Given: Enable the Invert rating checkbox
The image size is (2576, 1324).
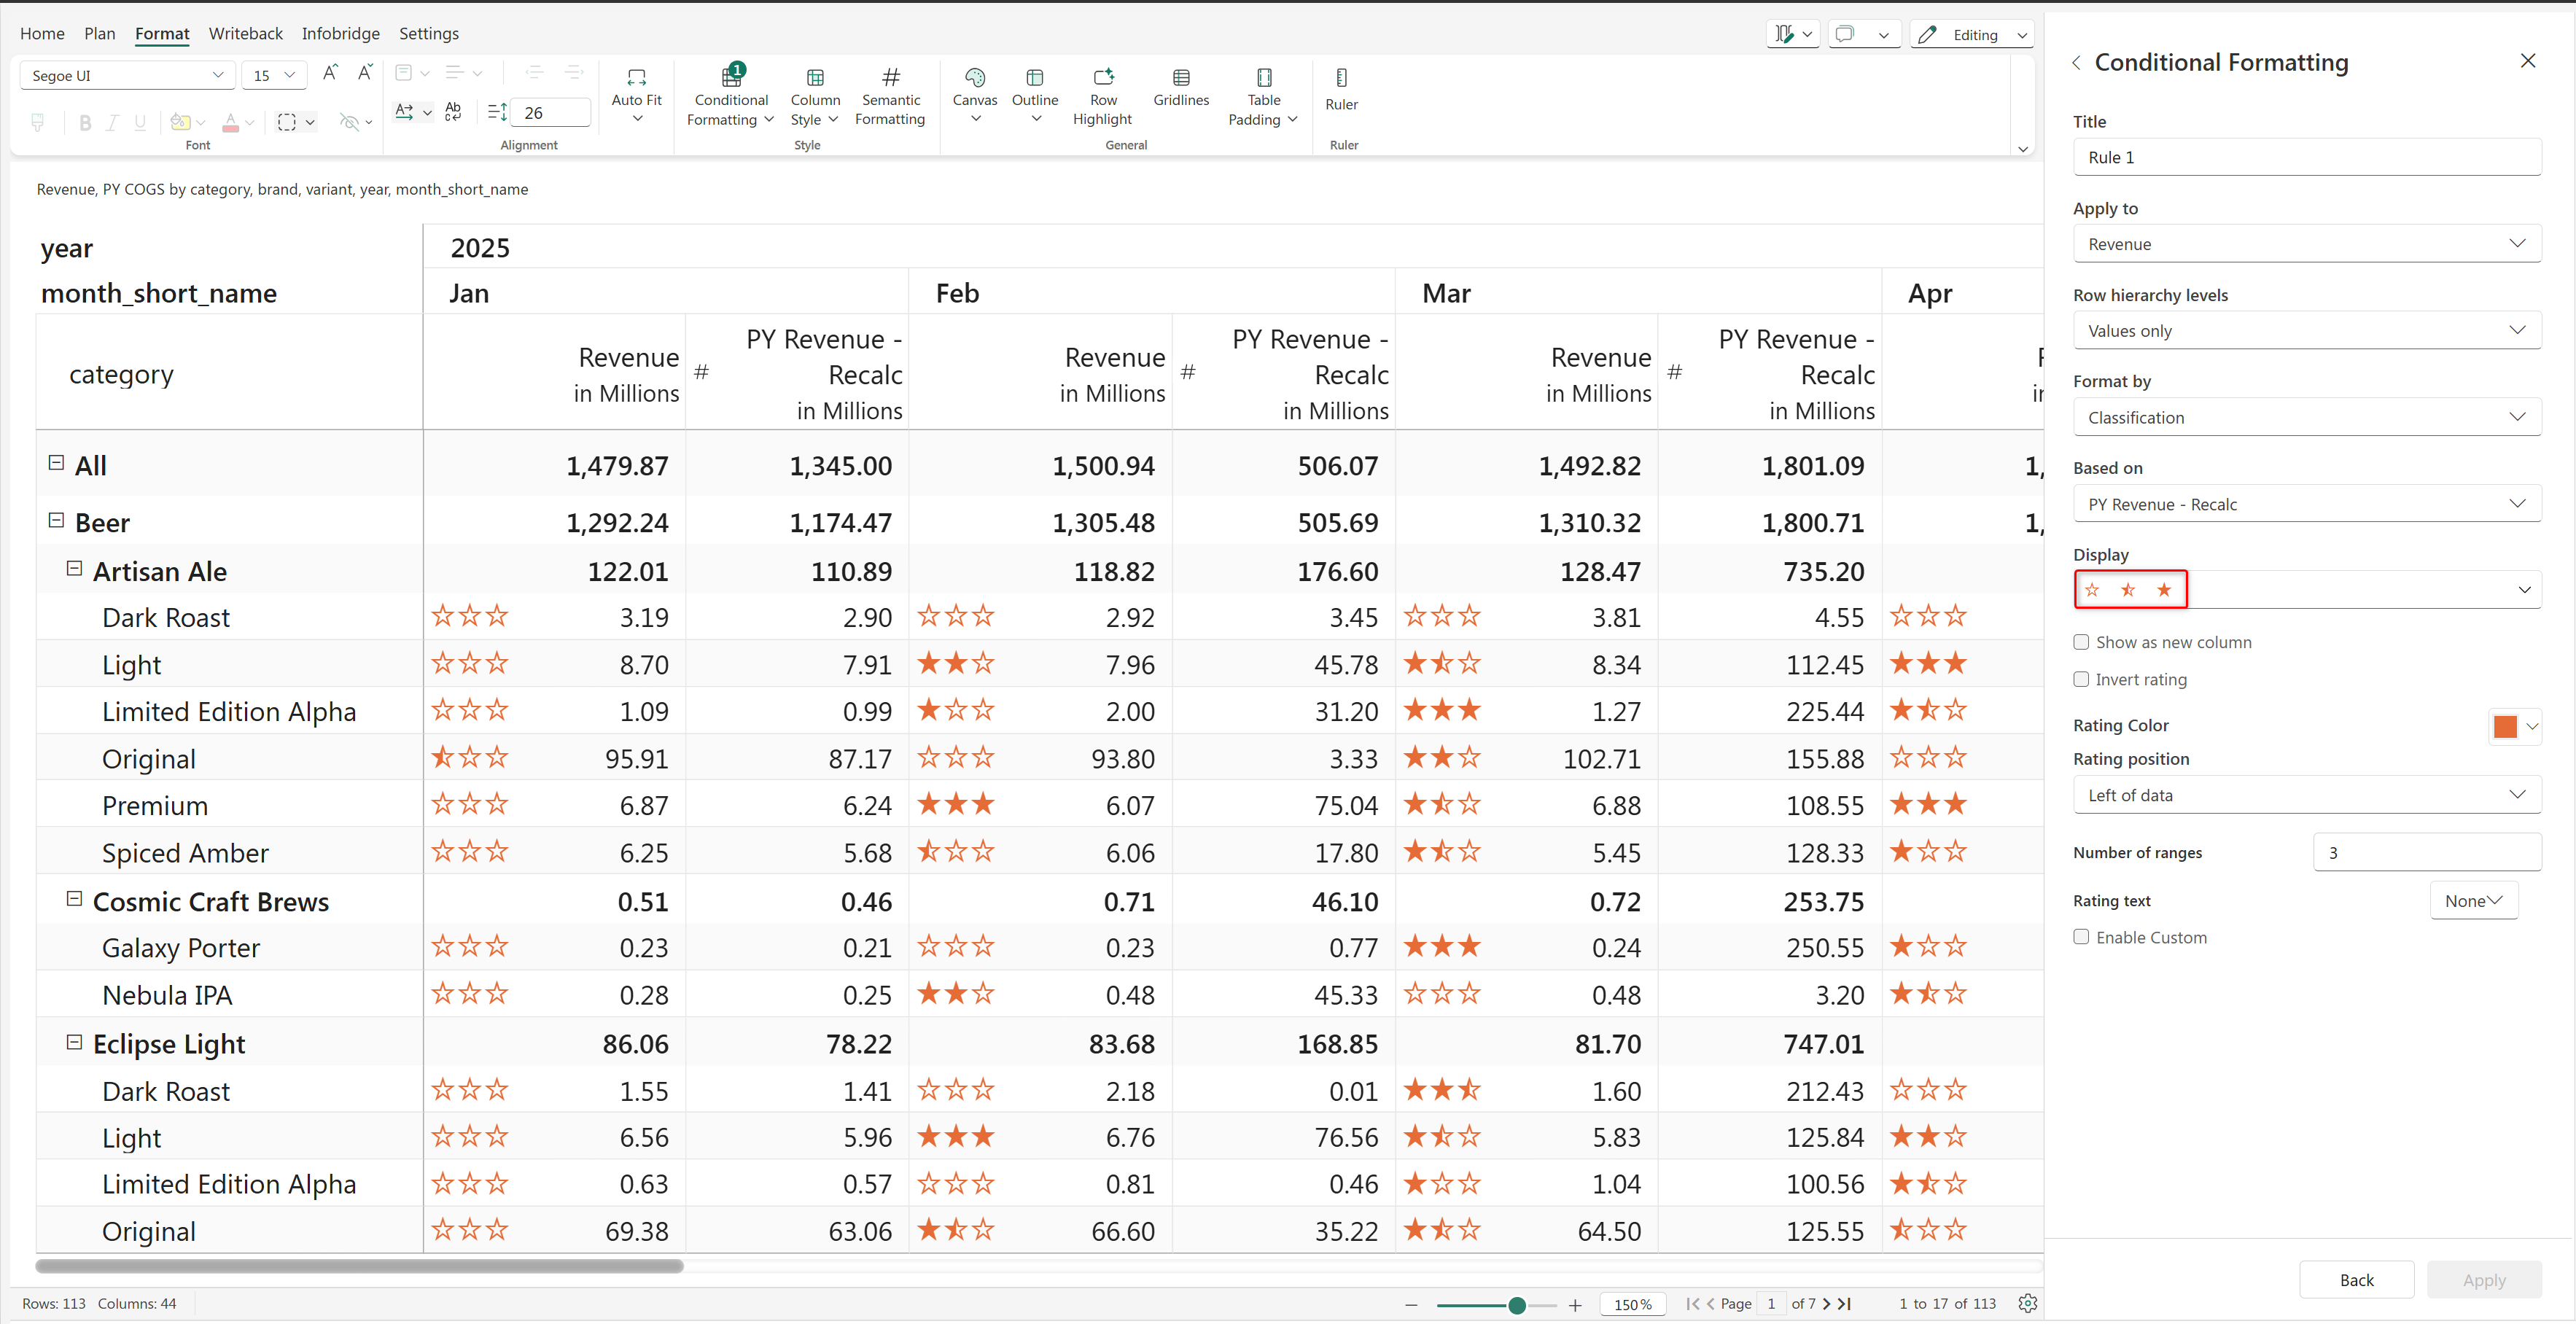Looking at the screenshot, I should (x=2081, y=679).
